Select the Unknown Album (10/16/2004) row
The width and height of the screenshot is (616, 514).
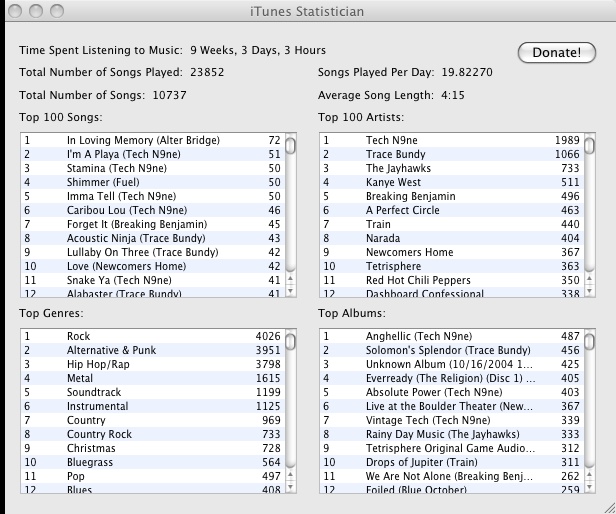click(452, 364)
